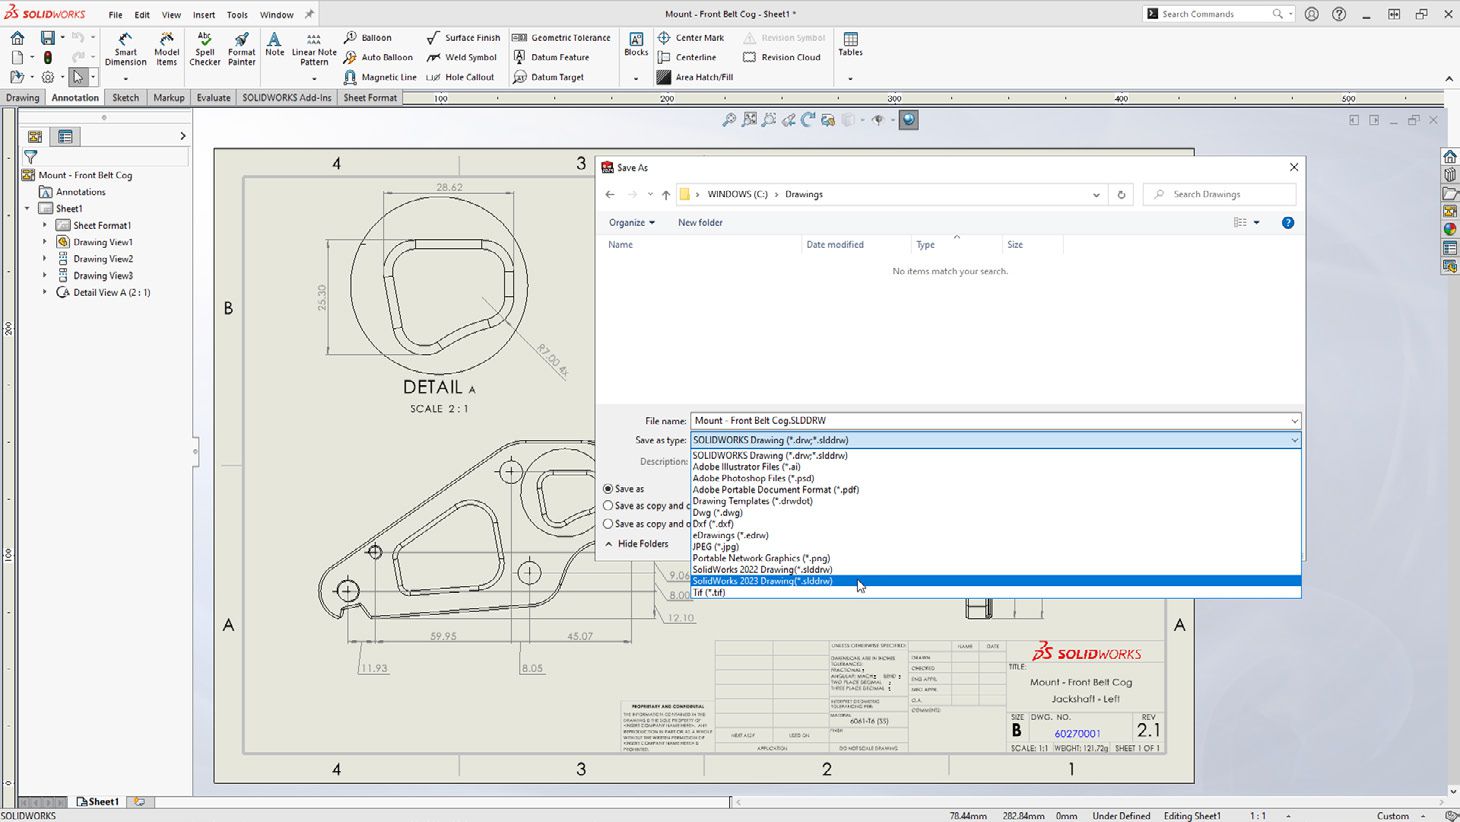Collapse folders using Hide Folders
This screenshot has width=1460, height=822.
[637, 543]
